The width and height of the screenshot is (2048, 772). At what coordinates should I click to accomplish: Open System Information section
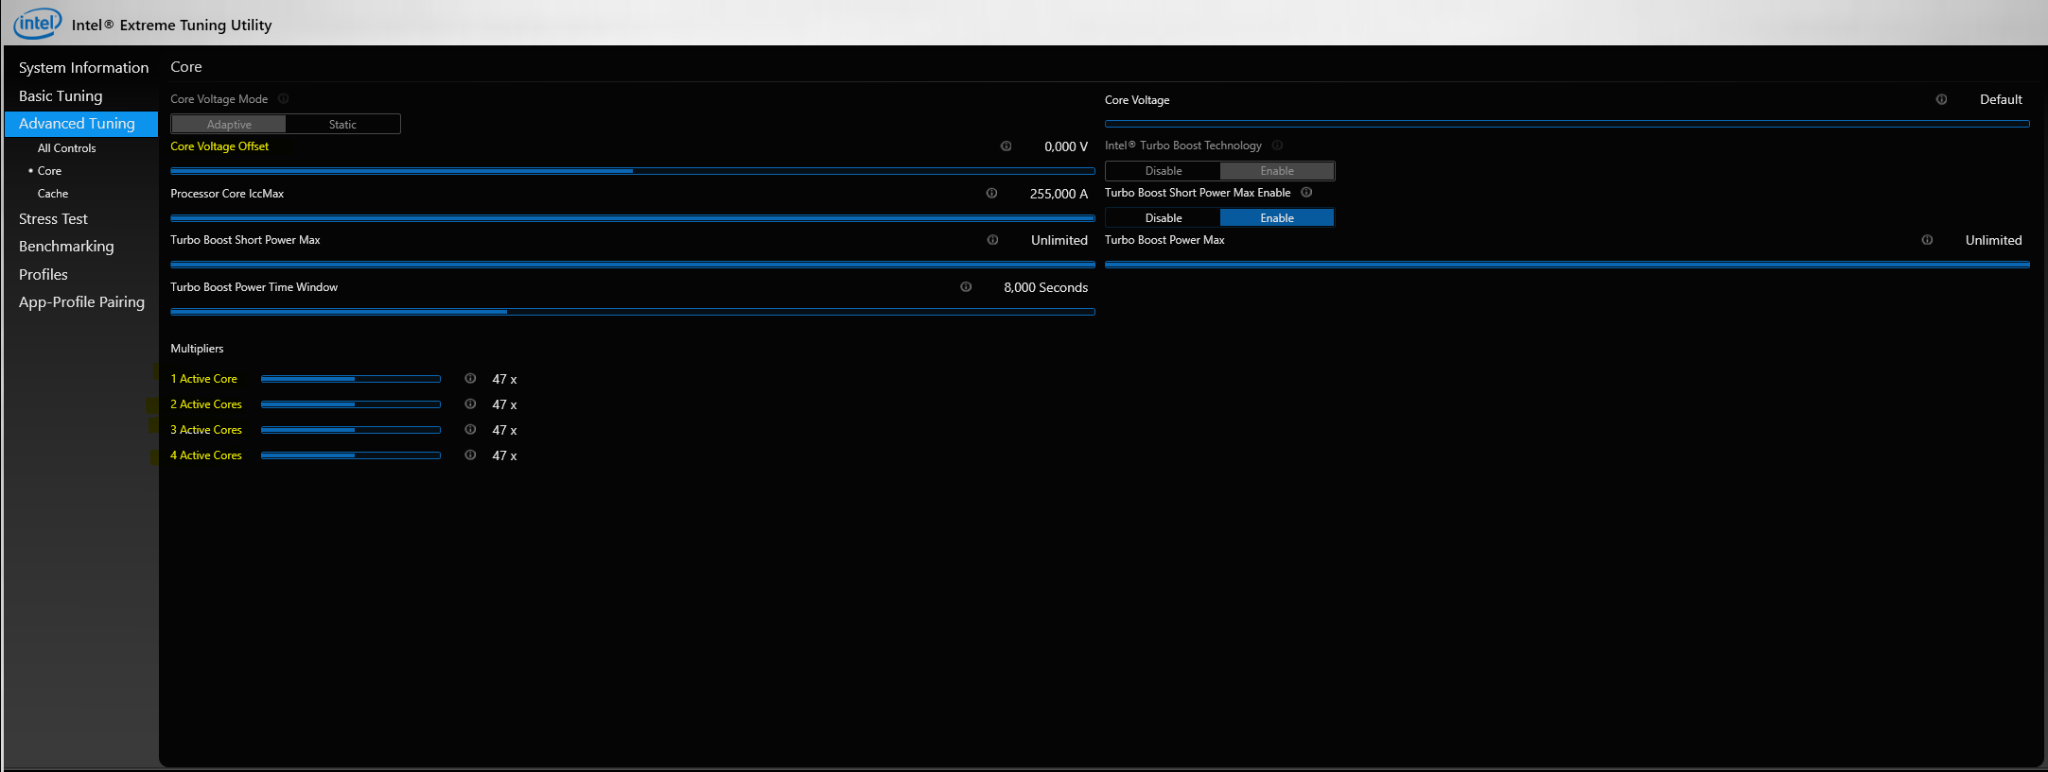(83, 68)
